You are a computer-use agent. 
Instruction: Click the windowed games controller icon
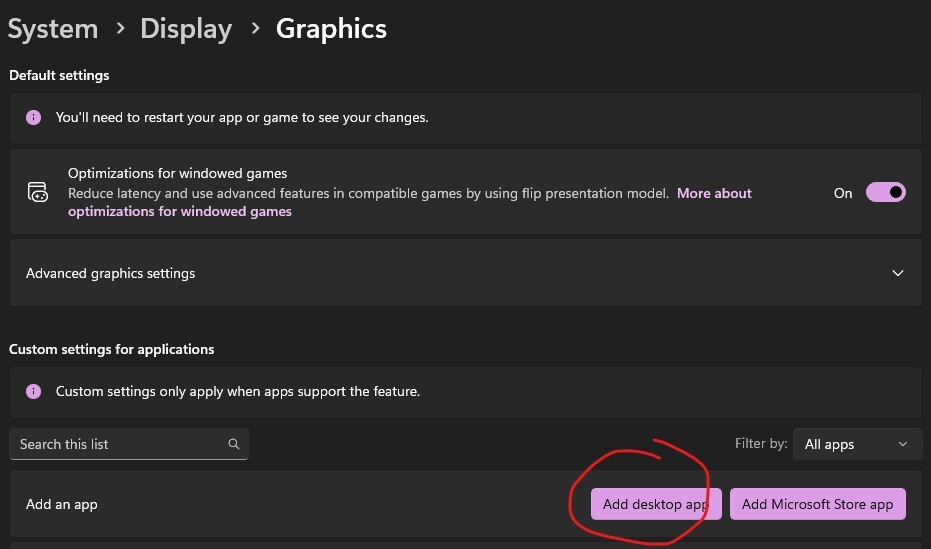(38, 192)
